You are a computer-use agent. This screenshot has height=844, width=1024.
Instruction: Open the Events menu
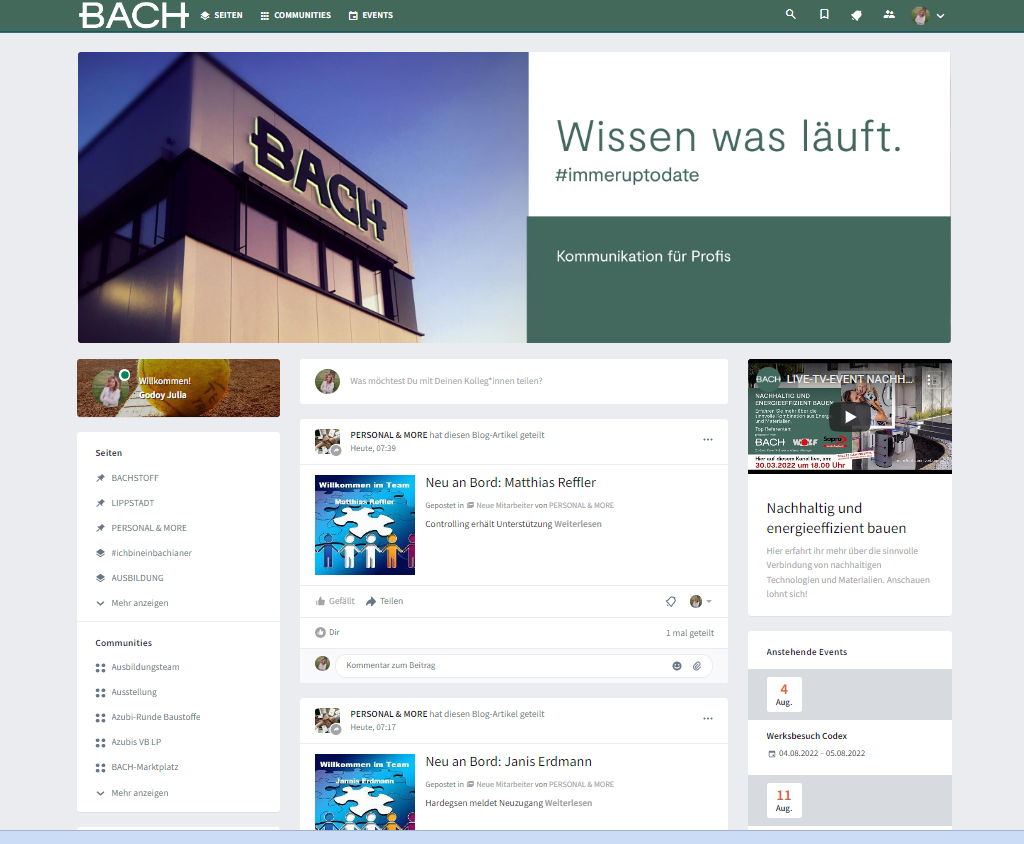pyautogui.click(x=371, y=15)
